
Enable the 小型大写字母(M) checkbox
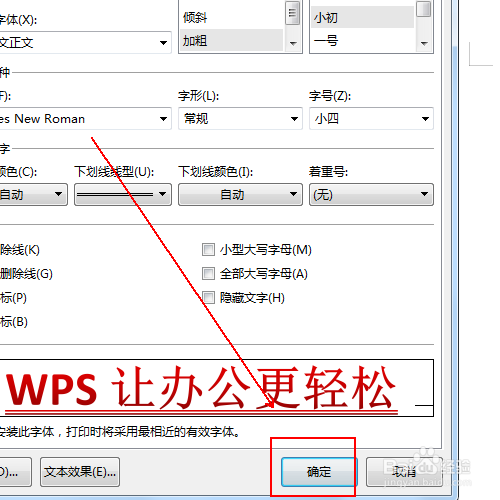coord(208,250)
